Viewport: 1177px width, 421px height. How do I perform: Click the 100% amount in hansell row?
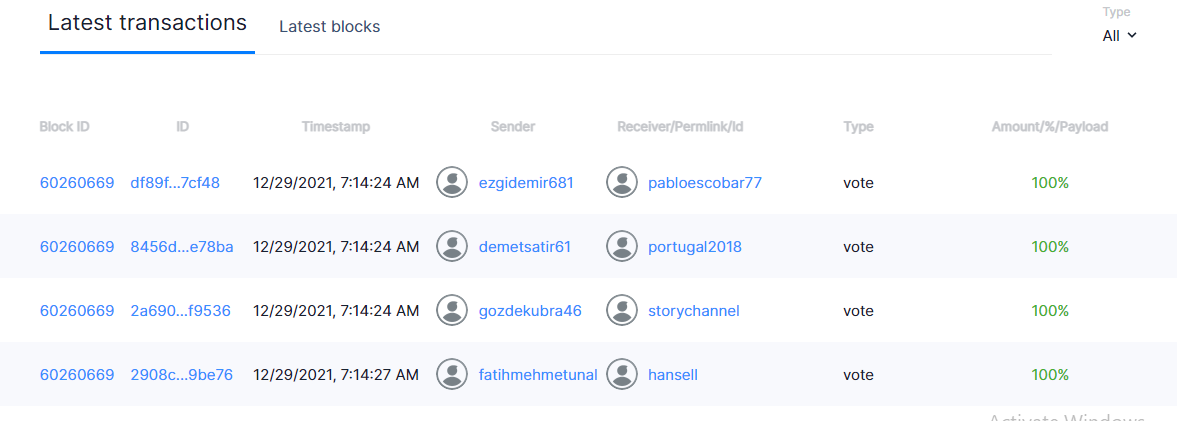click(1050, 375)
